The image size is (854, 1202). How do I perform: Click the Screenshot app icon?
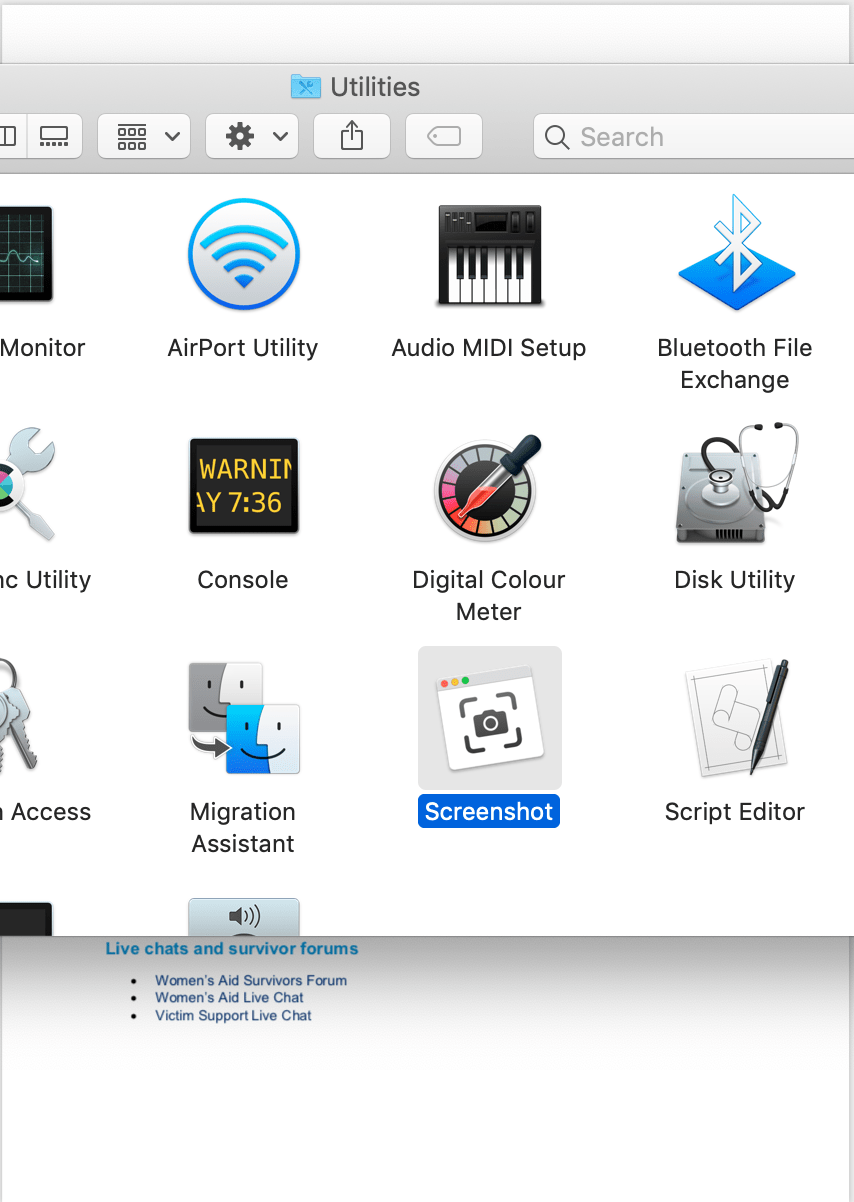point(490,718)
